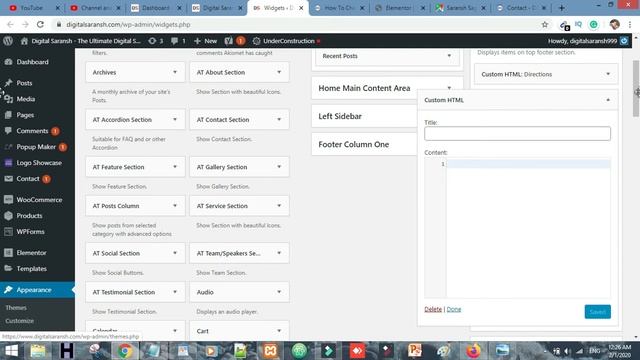The width and height of the screenshot is (640, 360).
Task: Click the Title input field
Action: point(517,133)
